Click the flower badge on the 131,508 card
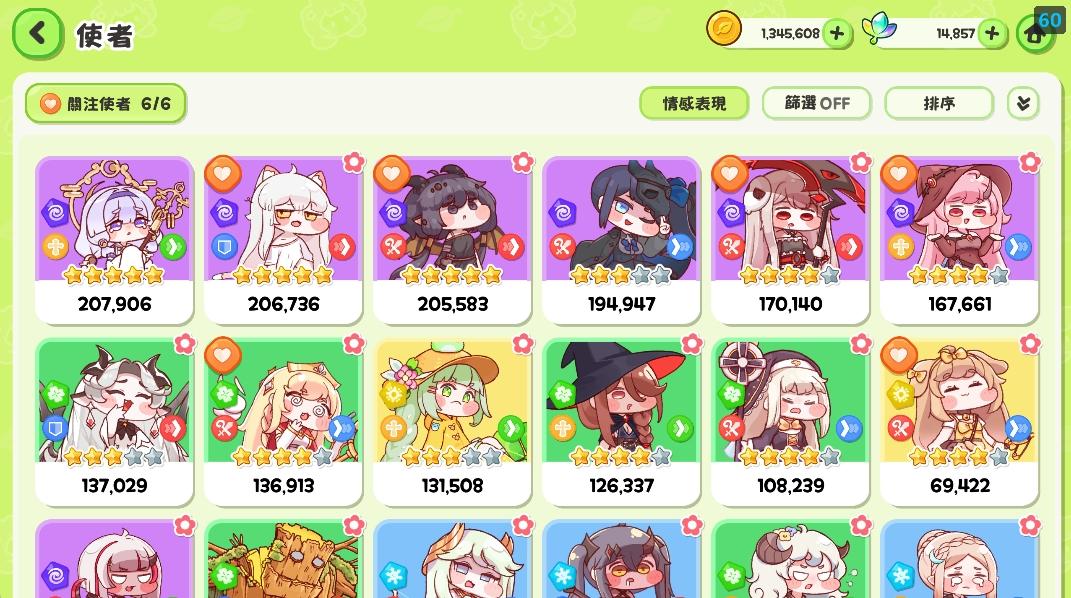The width and height of the screenshot is (1071, 598). pyautogui.click(x=523, y=344)
